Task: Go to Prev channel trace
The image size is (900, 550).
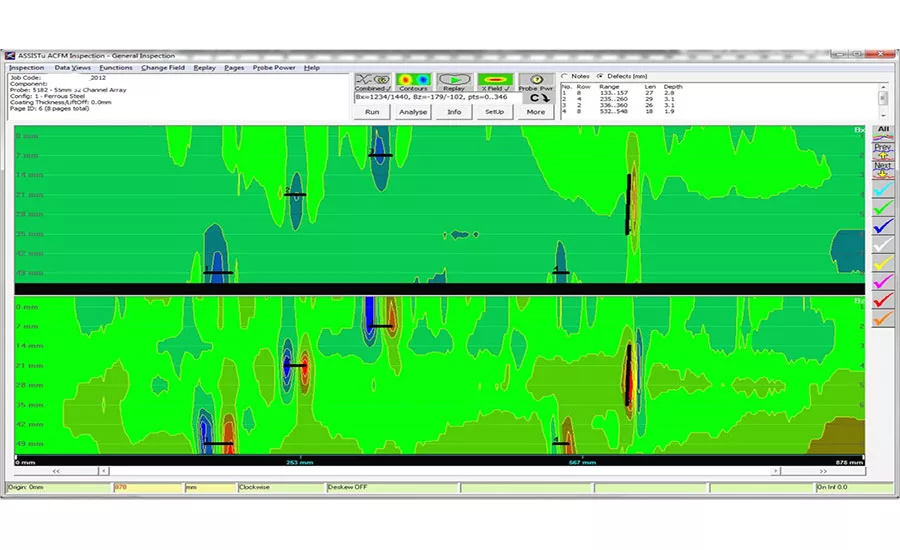Action: [x=883, y=152]
